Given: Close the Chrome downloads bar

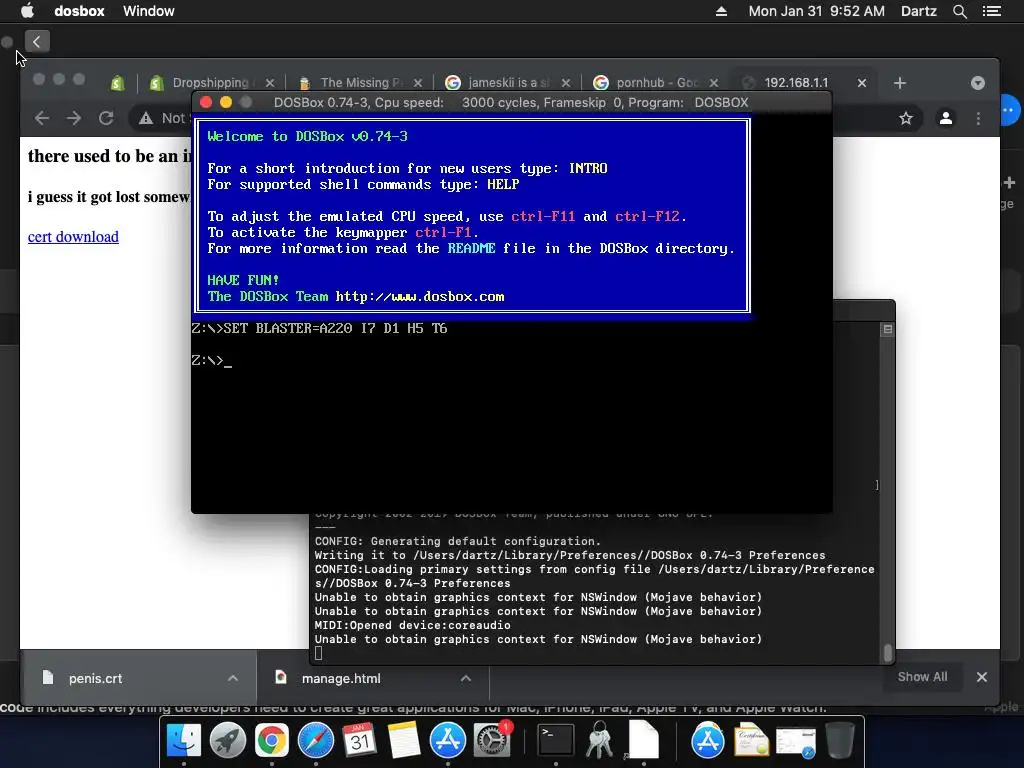Looking at the screenshot, I should (982, 677).
